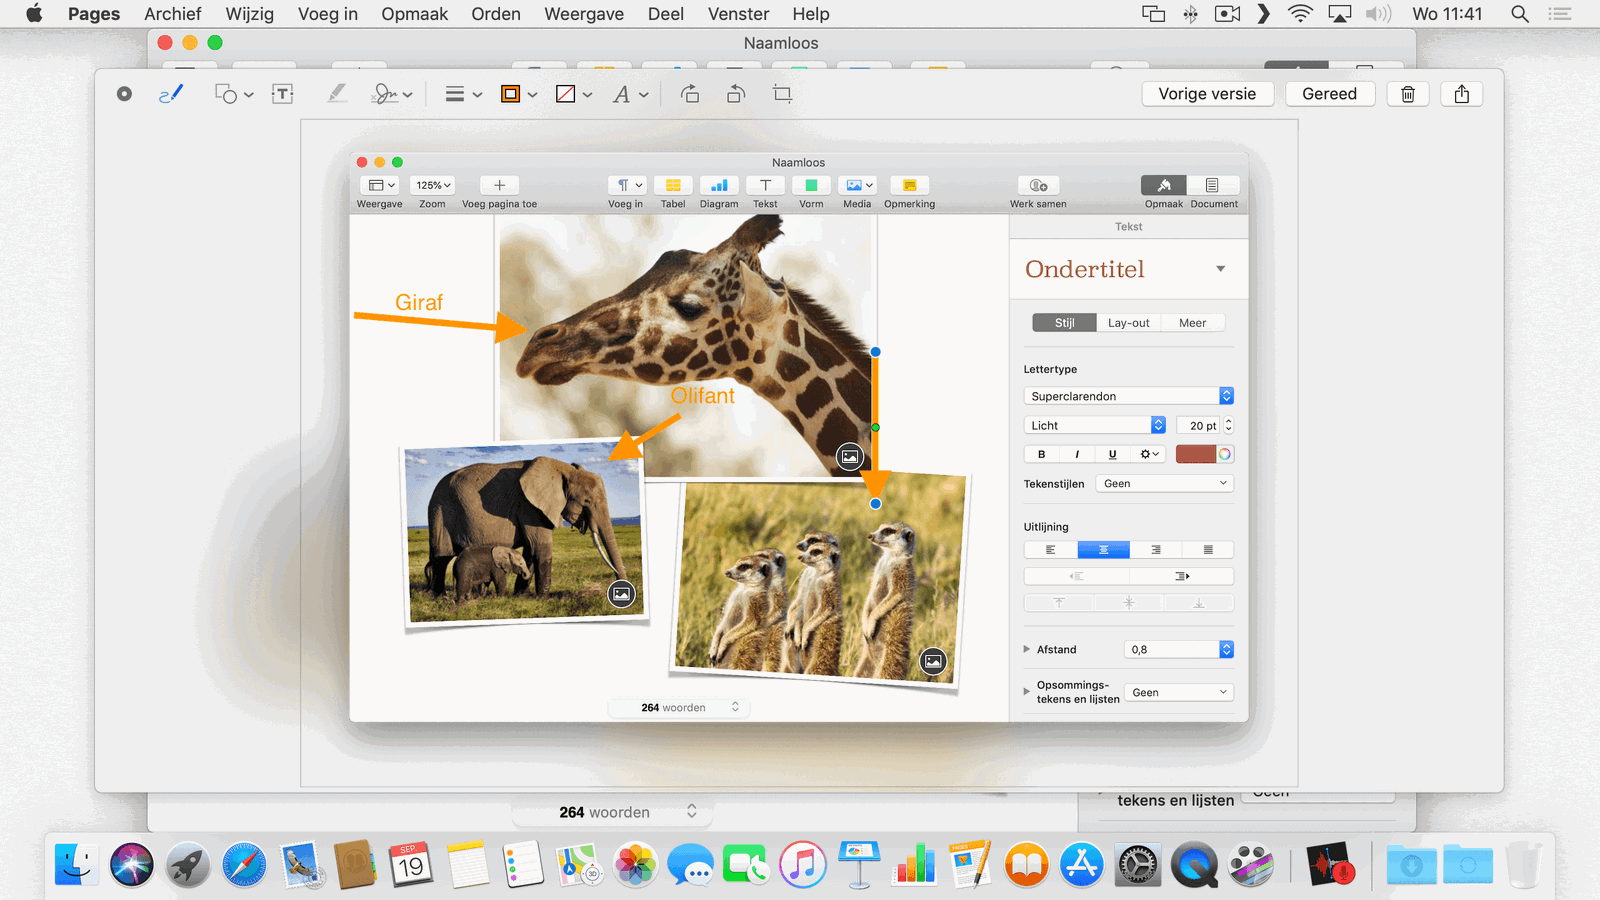Toggle Underline 'U' in the pictured sidebar
Screen dimensions: 1600x900
(x=1112, y=454)
